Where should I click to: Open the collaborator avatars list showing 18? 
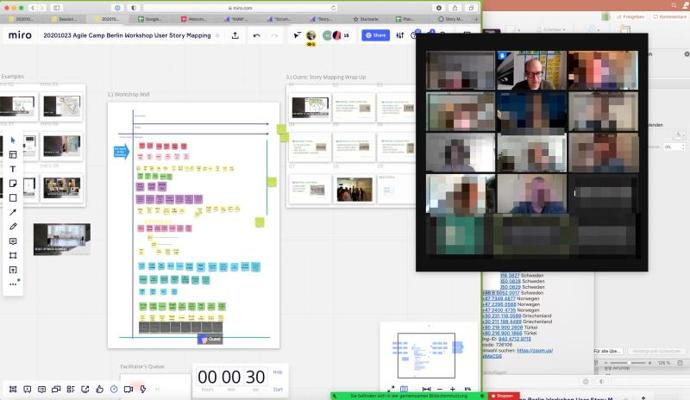click(x=337, y=36)
